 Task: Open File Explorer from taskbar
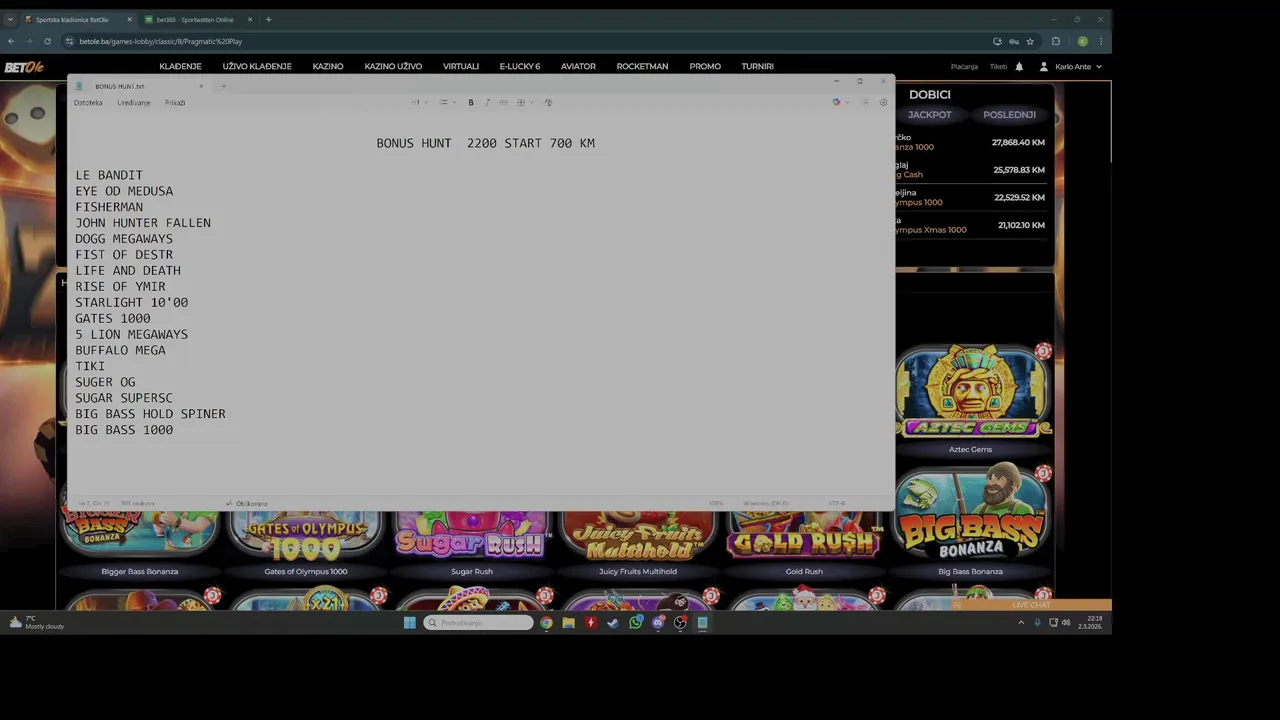coord(568,622)
